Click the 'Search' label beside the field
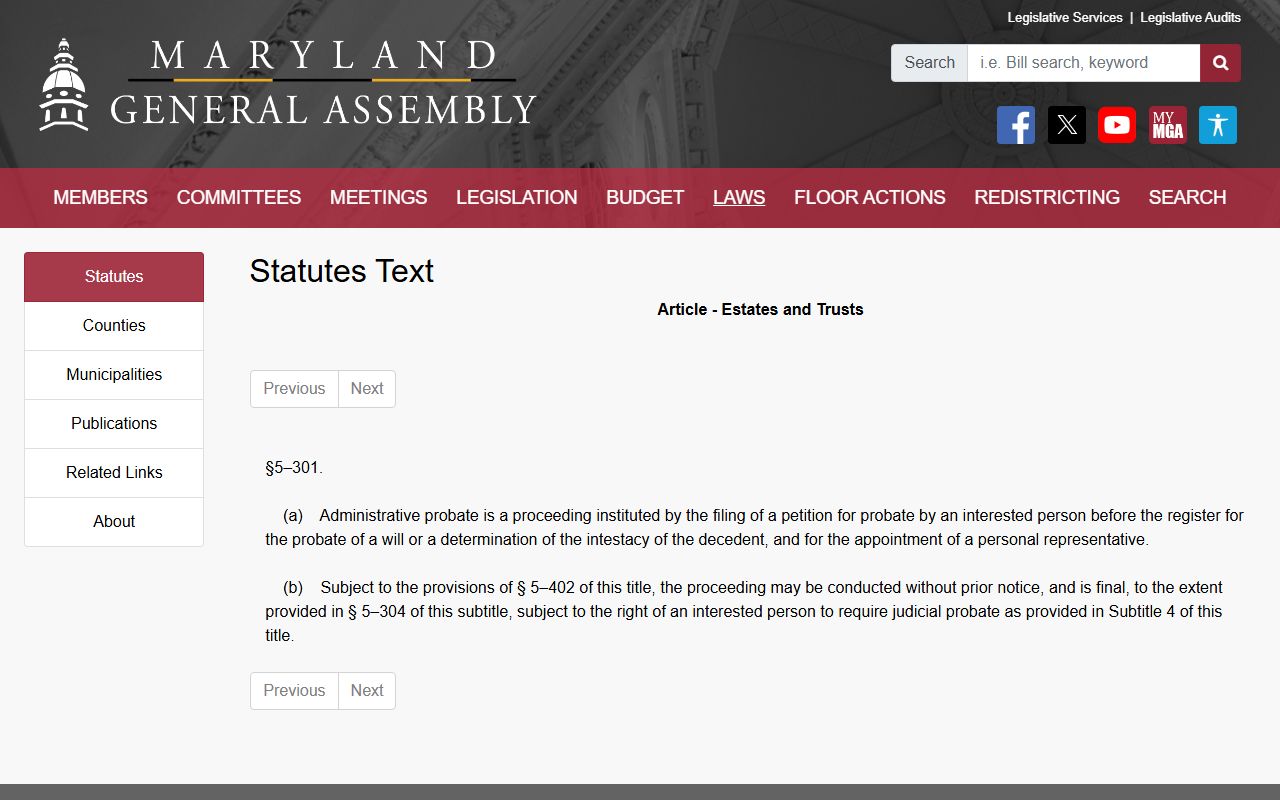 coord(929,63)
